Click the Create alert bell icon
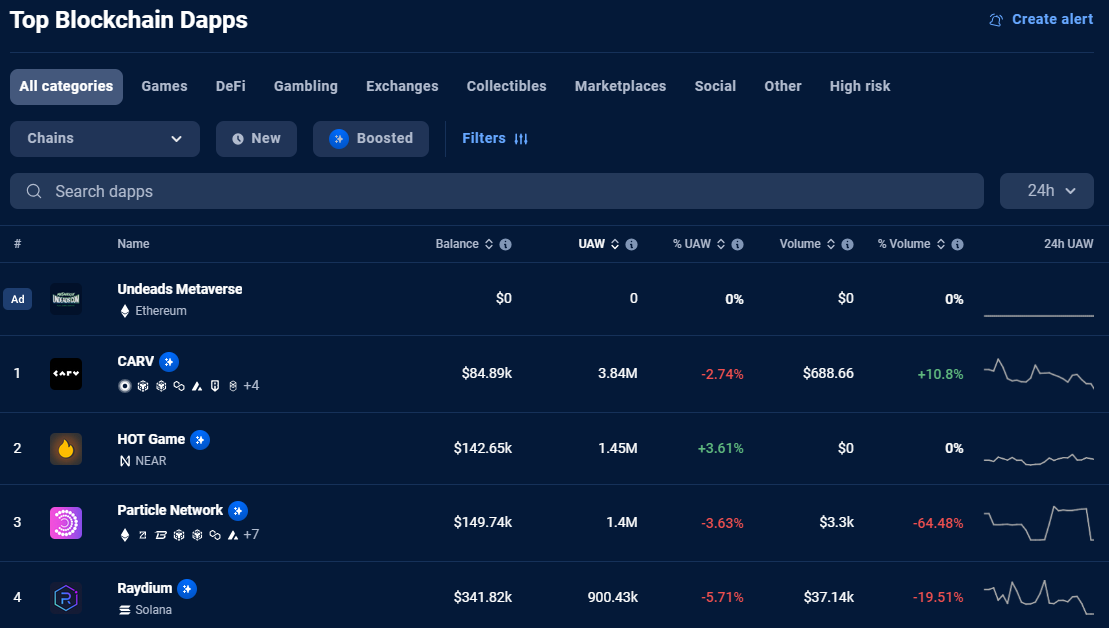The width and height of the screenshot is (1109, 628). tap(996, 20)
